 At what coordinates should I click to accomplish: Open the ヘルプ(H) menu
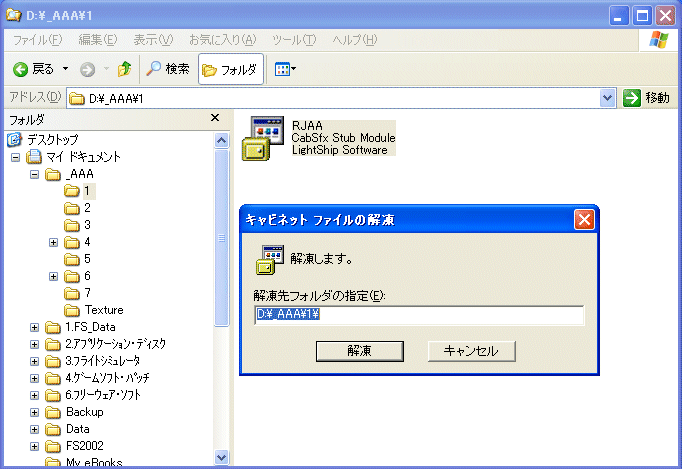click(x=354, y=40)
